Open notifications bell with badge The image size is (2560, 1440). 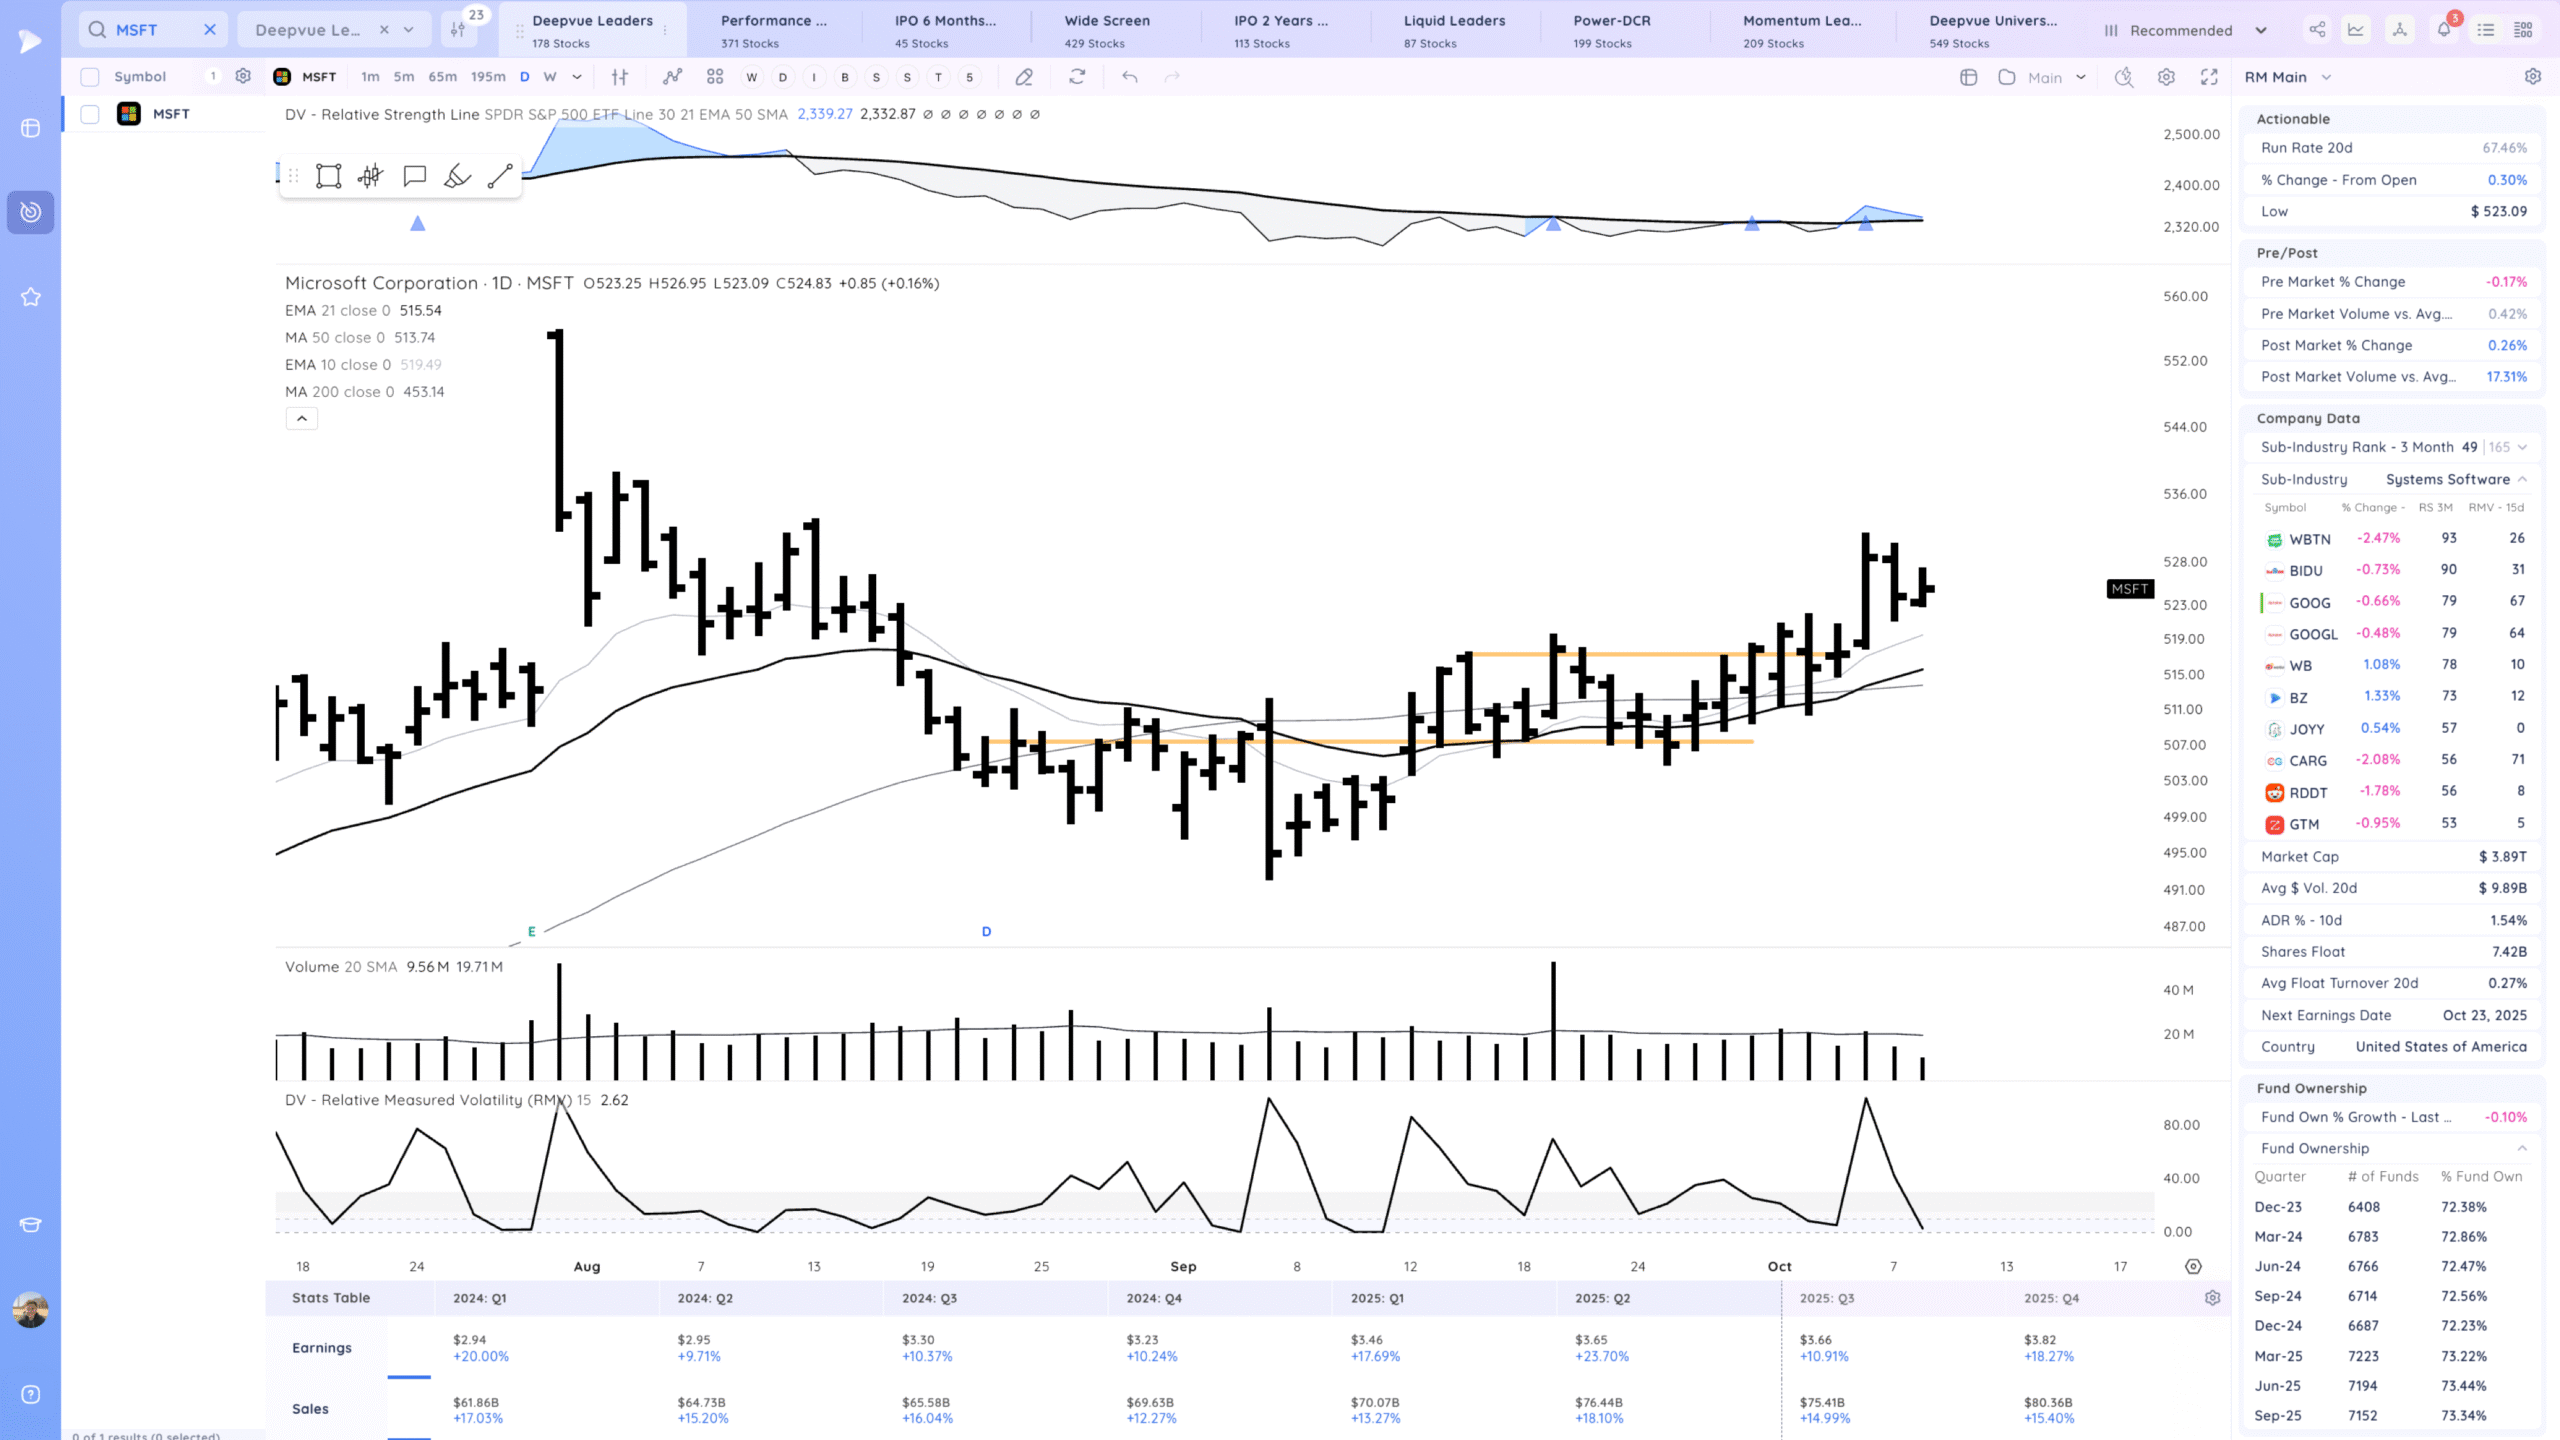[x=2444, y=30]
